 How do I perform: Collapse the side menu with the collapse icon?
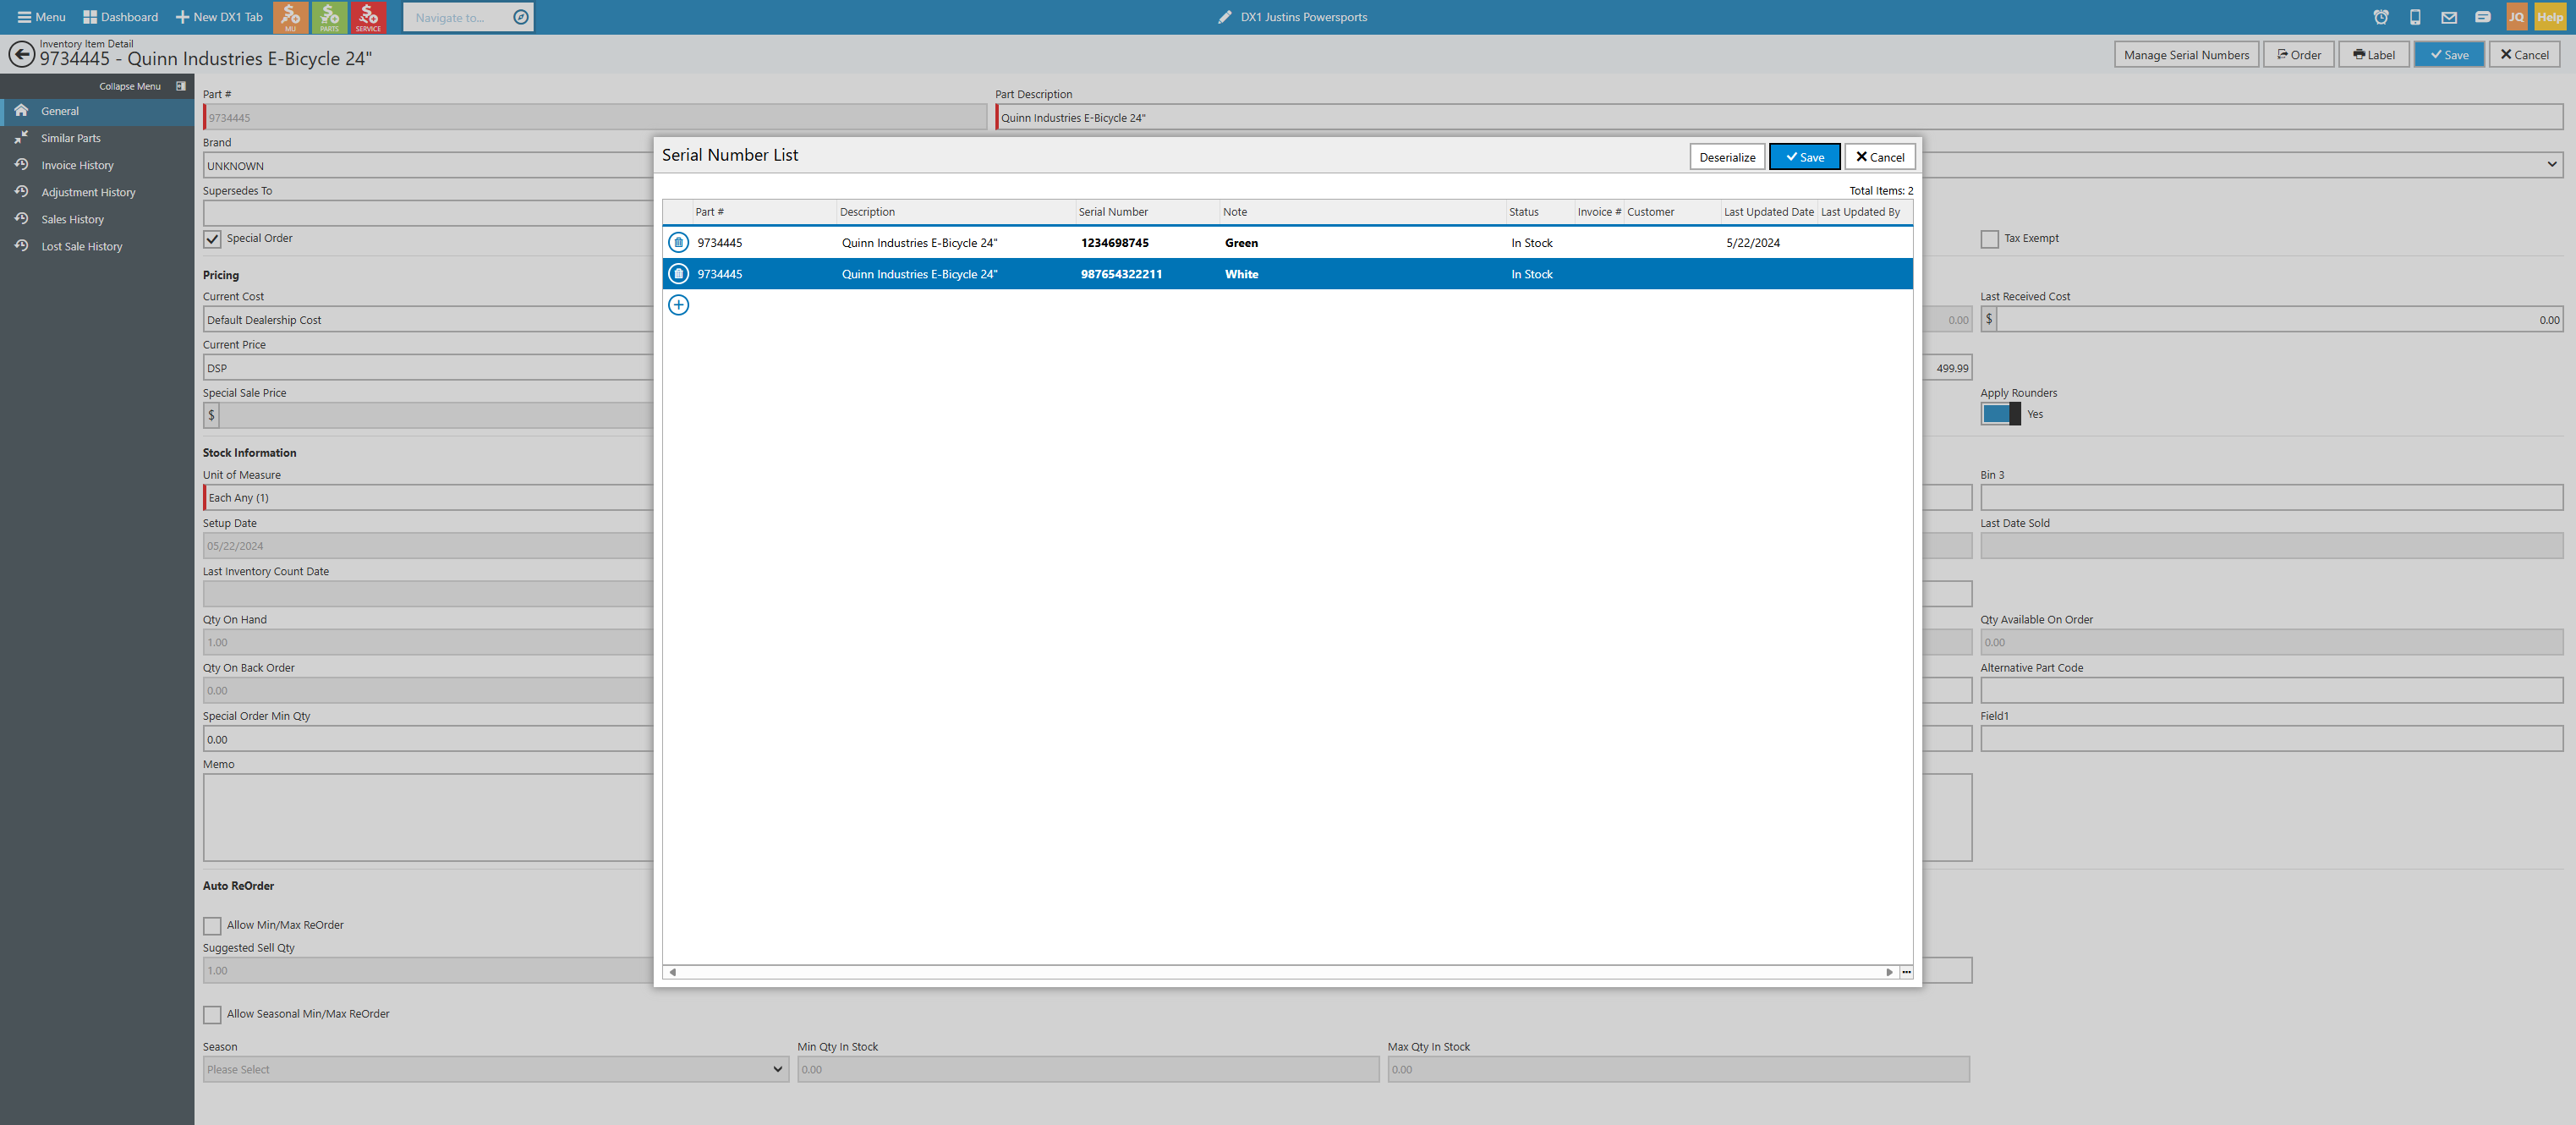(181, 86)
